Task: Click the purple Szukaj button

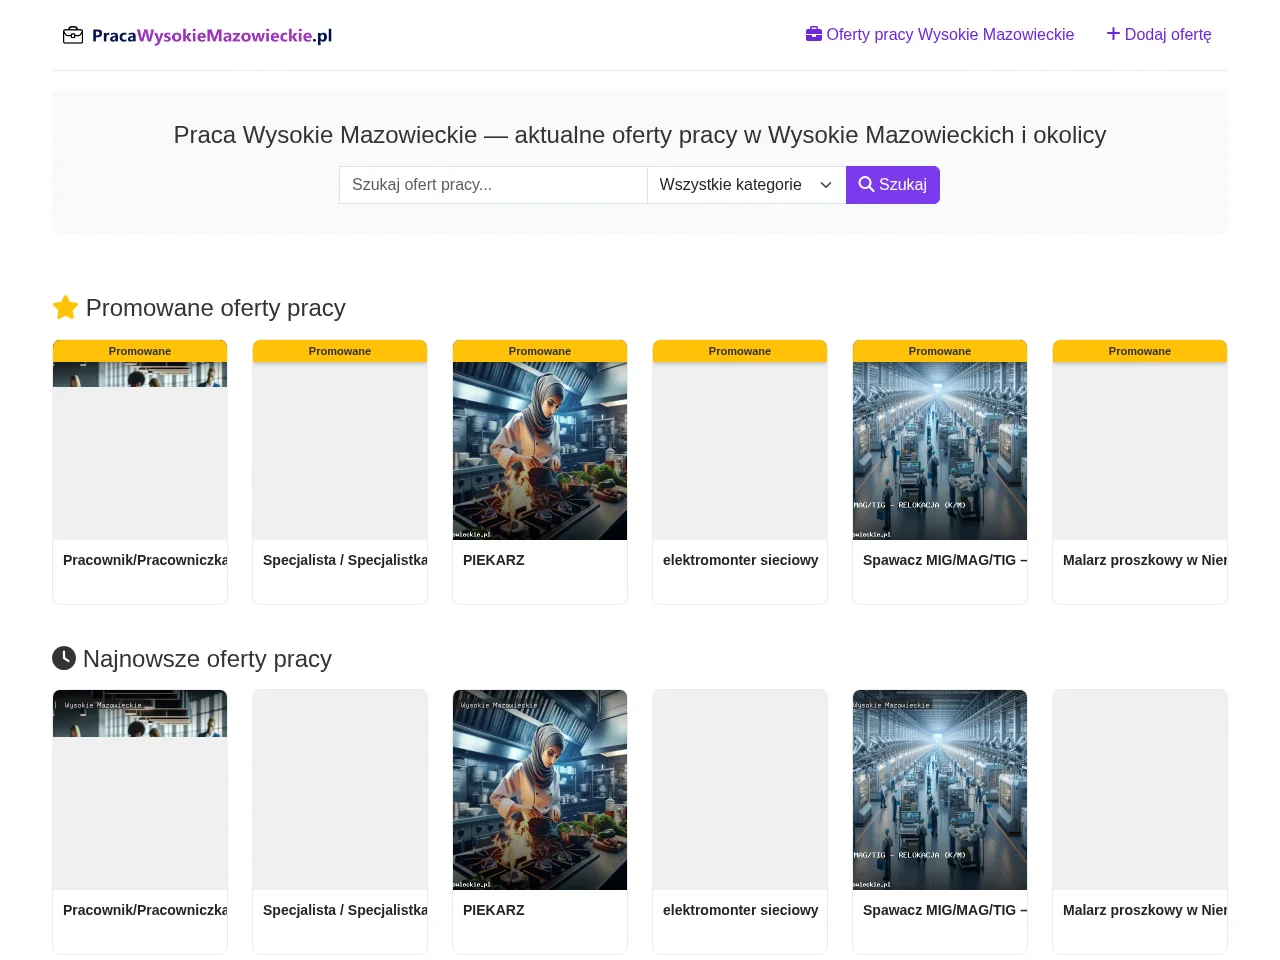Action: click(893, 185)
